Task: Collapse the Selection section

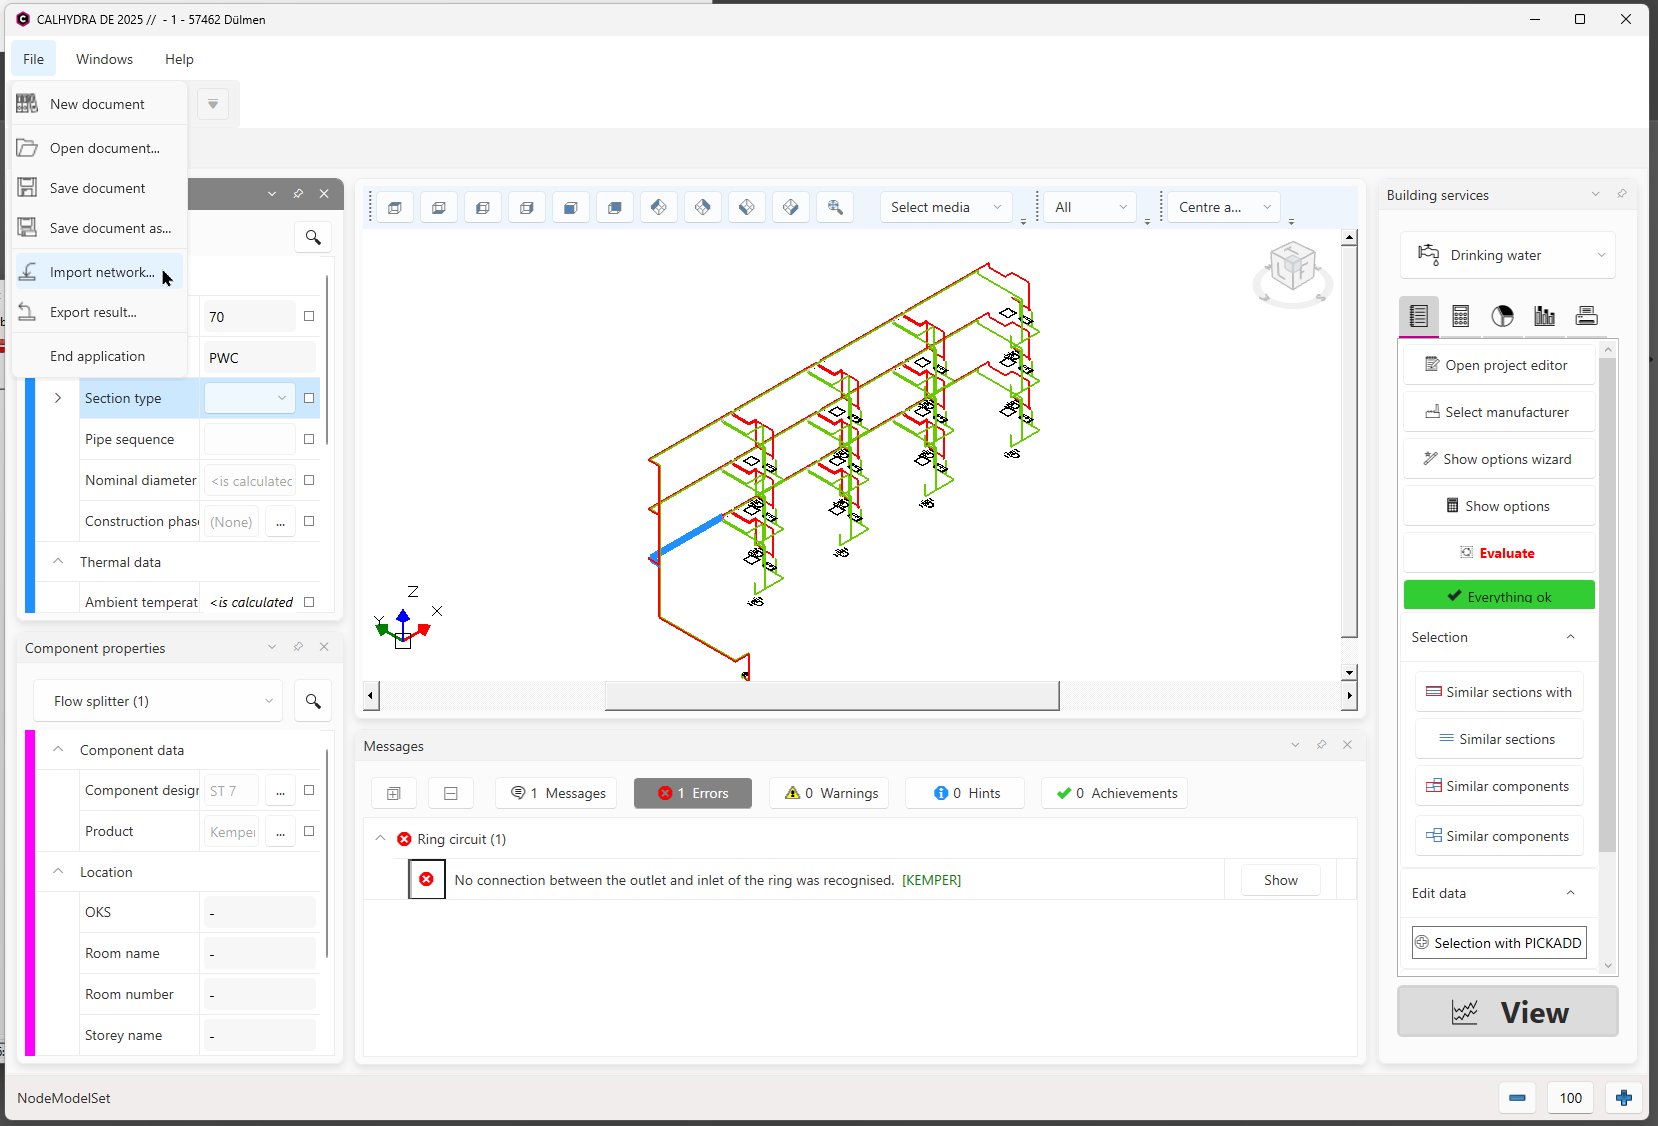Action: [1570, 637]
